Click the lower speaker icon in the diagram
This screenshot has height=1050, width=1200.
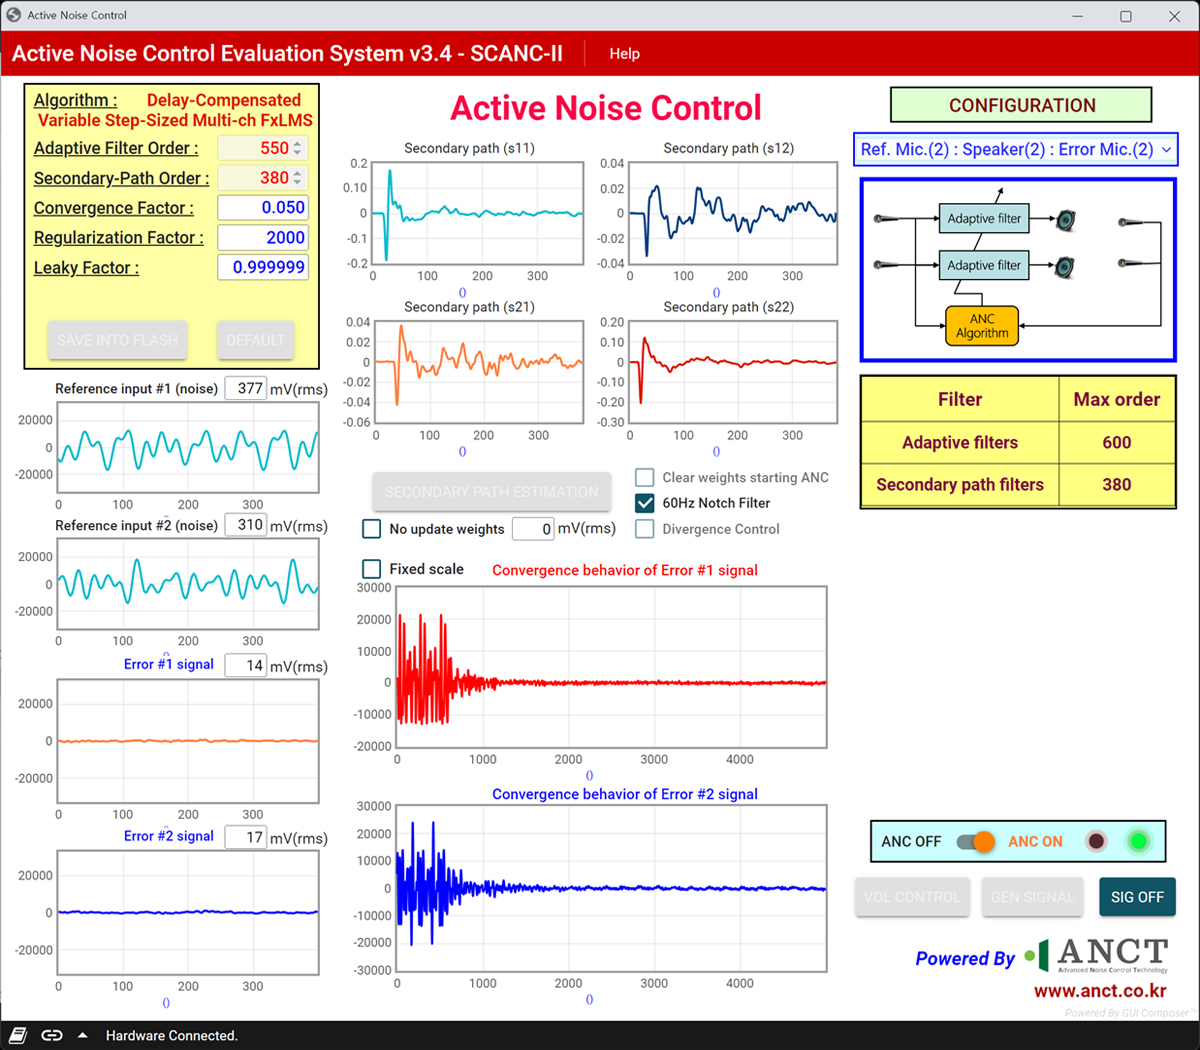point(1065,266)
